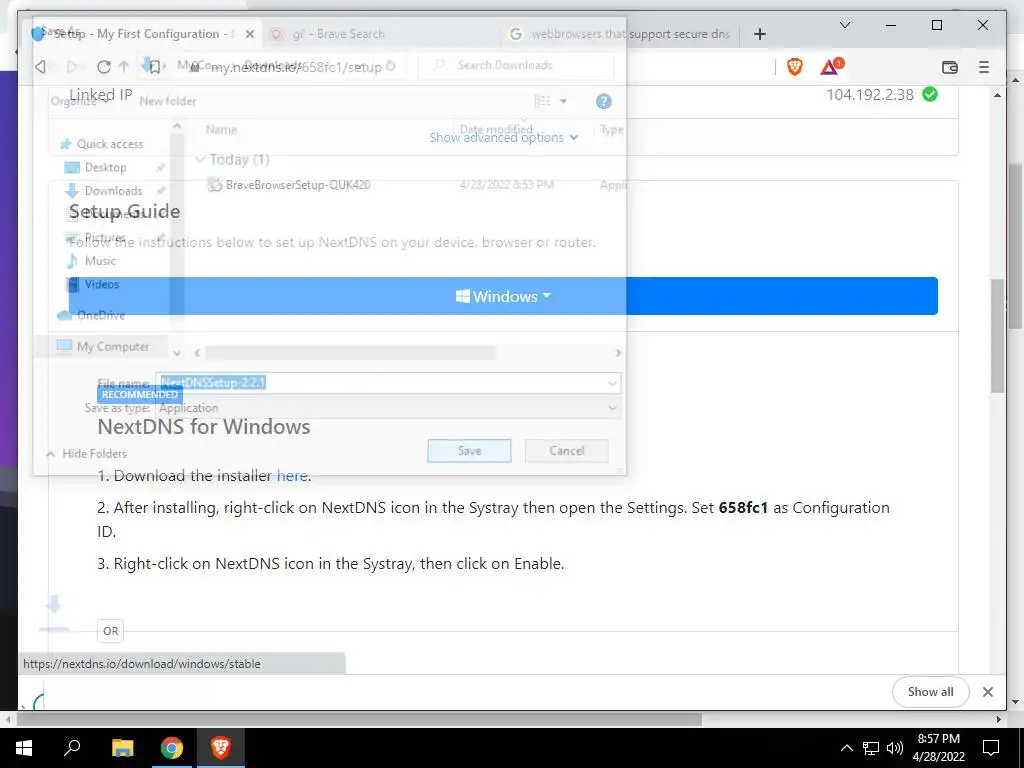Select Videos in the navigation pane

pyautogui.click(x=93, y=284)
